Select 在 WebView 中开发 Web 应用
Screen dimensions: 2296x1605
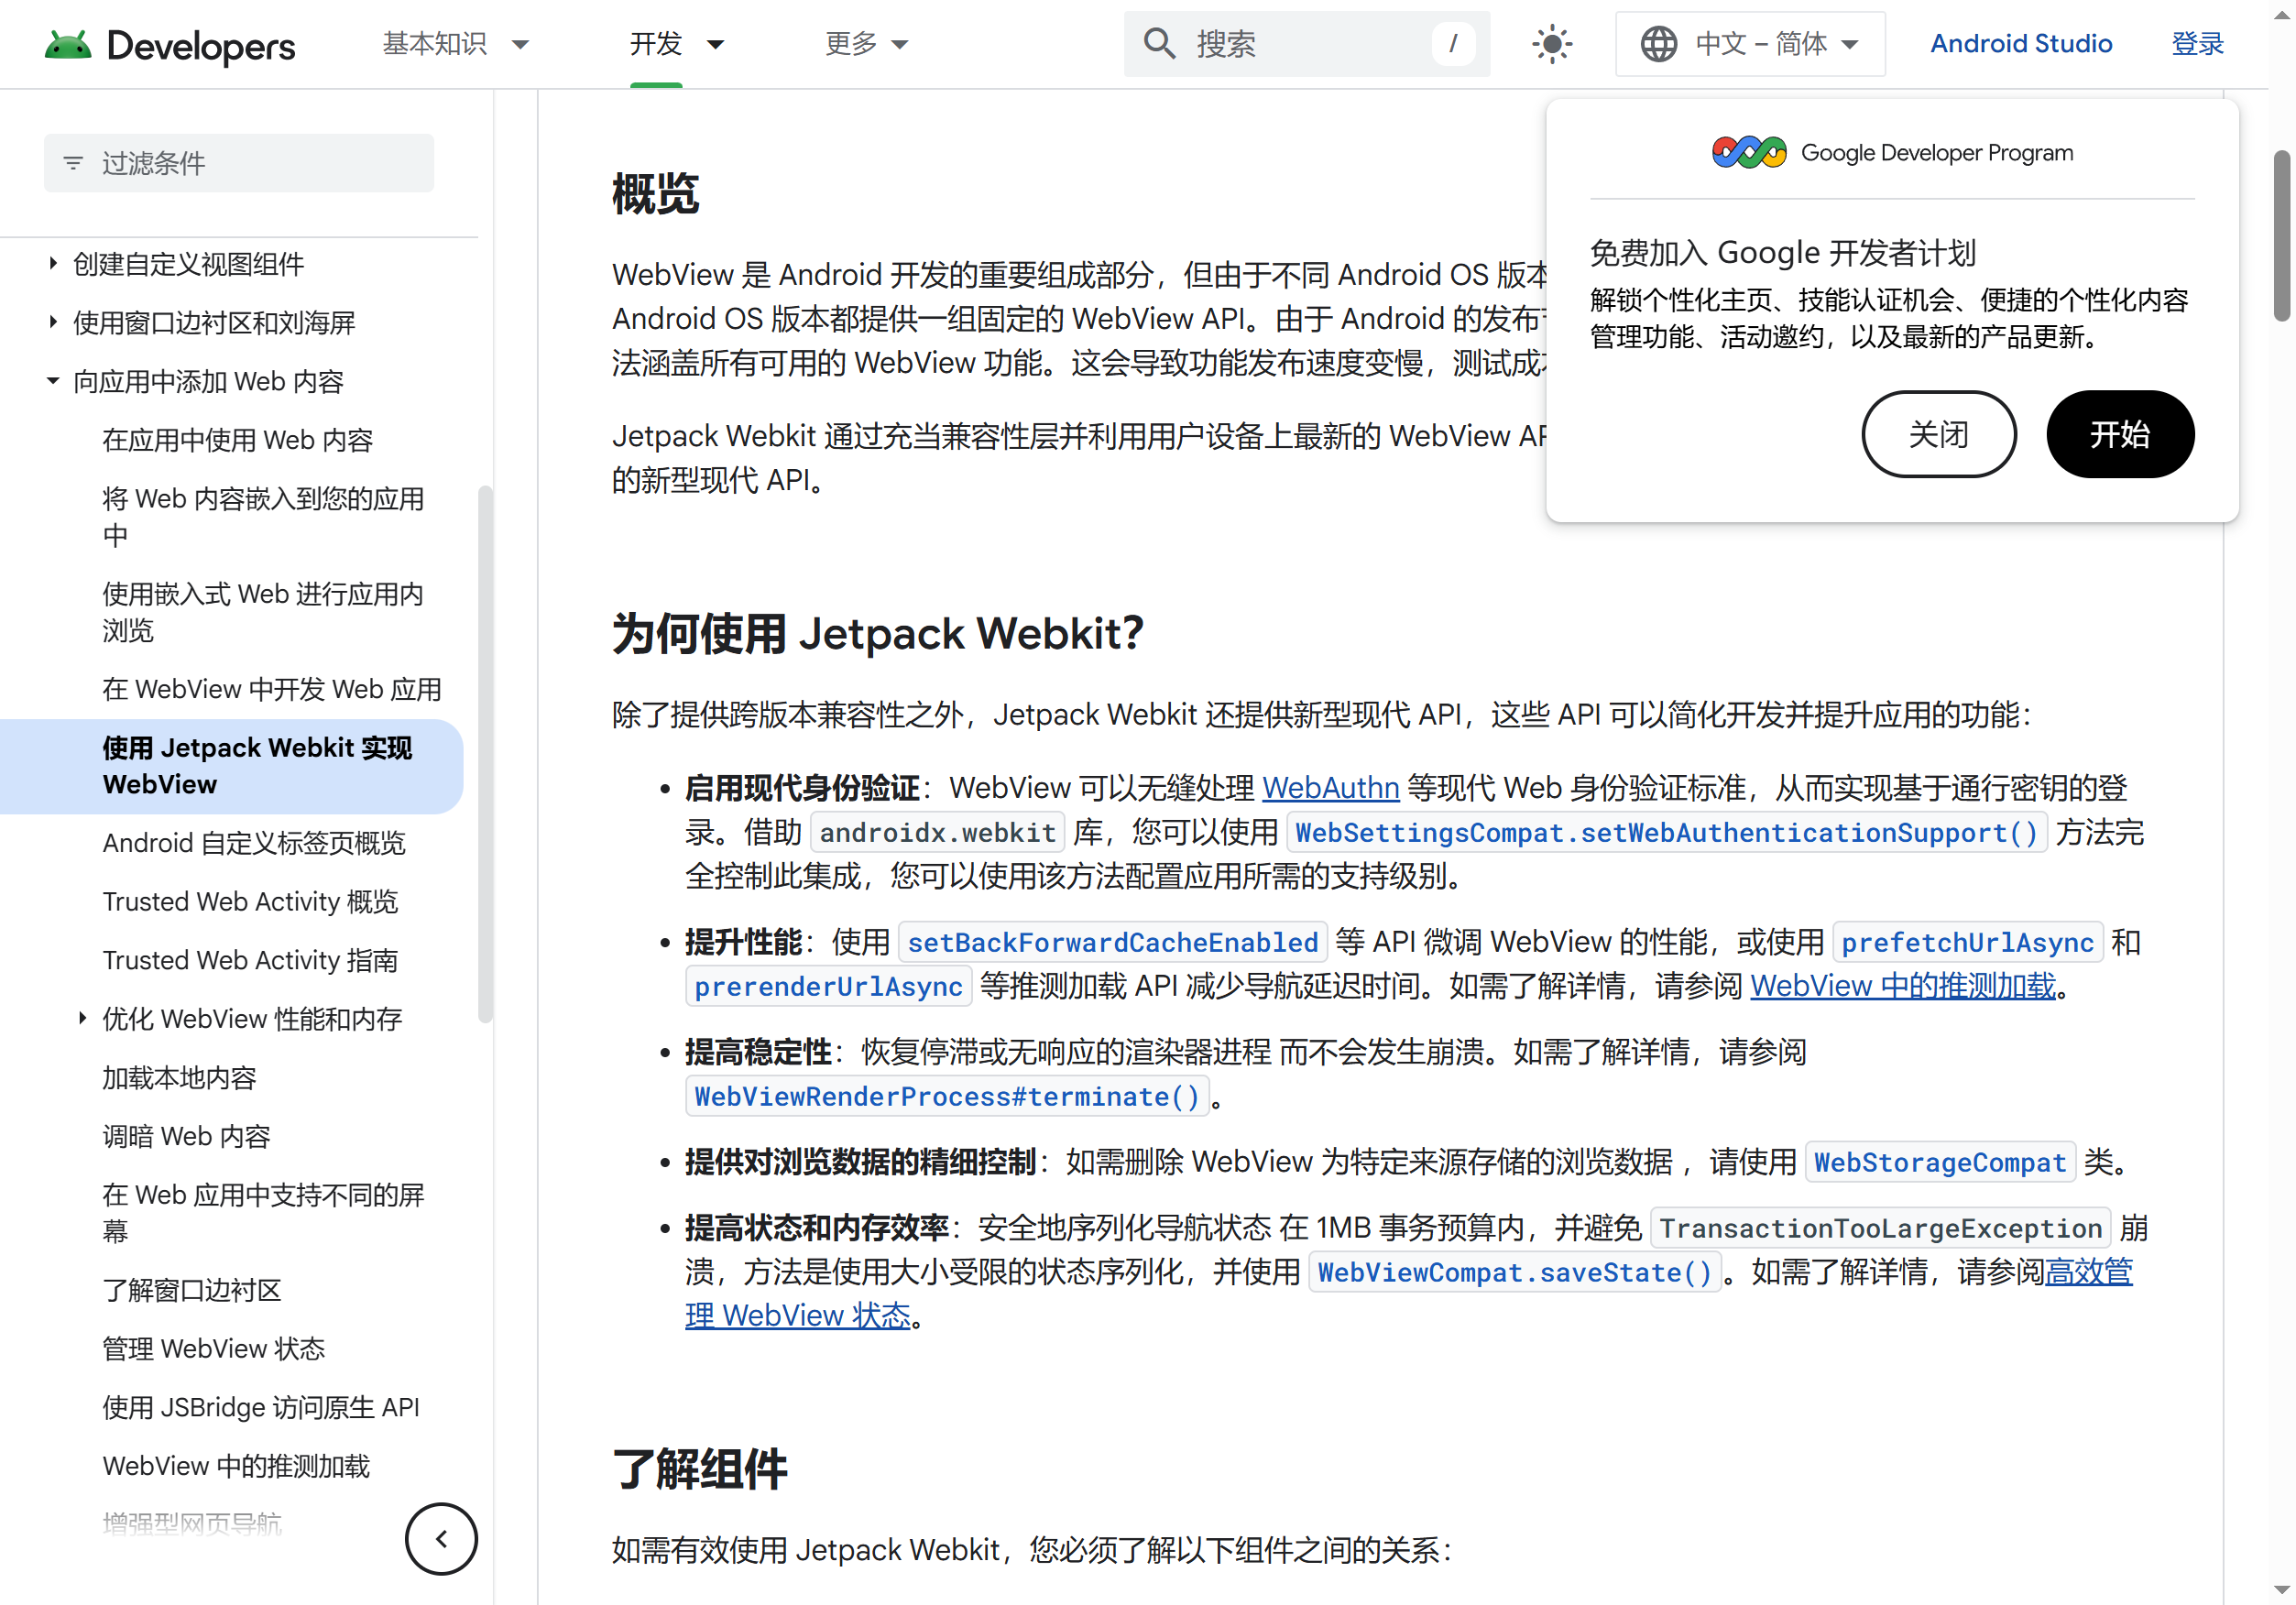tap(272, 688)
